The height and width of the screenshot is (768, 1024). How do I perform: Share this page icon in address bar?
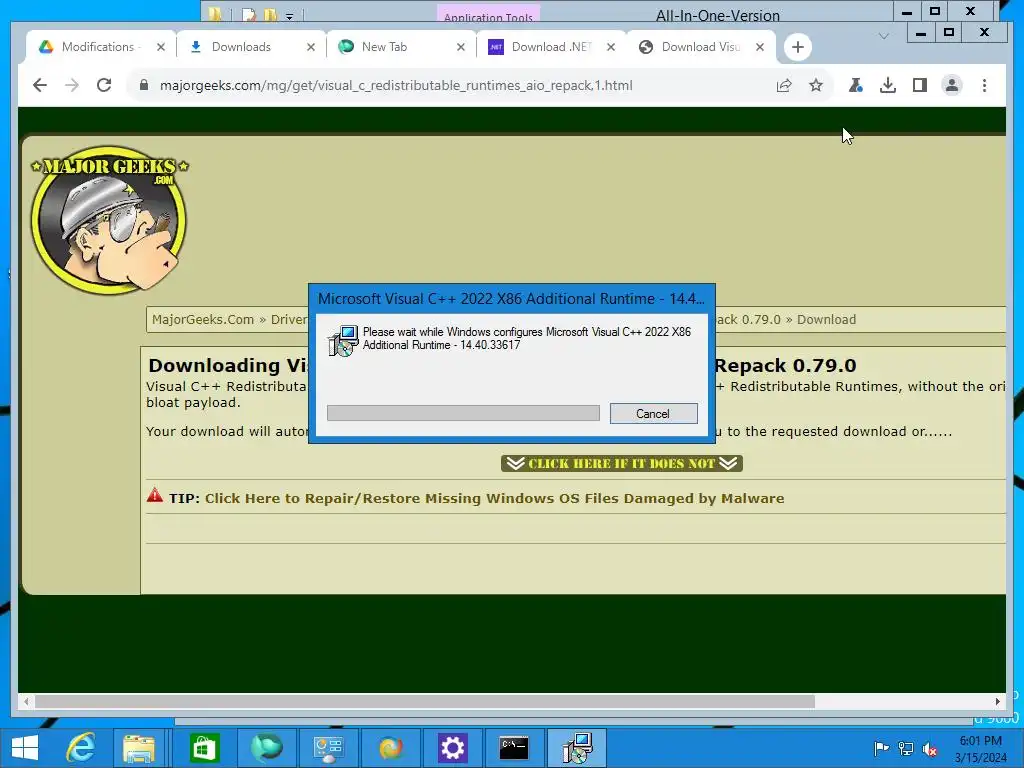(x=784, y=85)
